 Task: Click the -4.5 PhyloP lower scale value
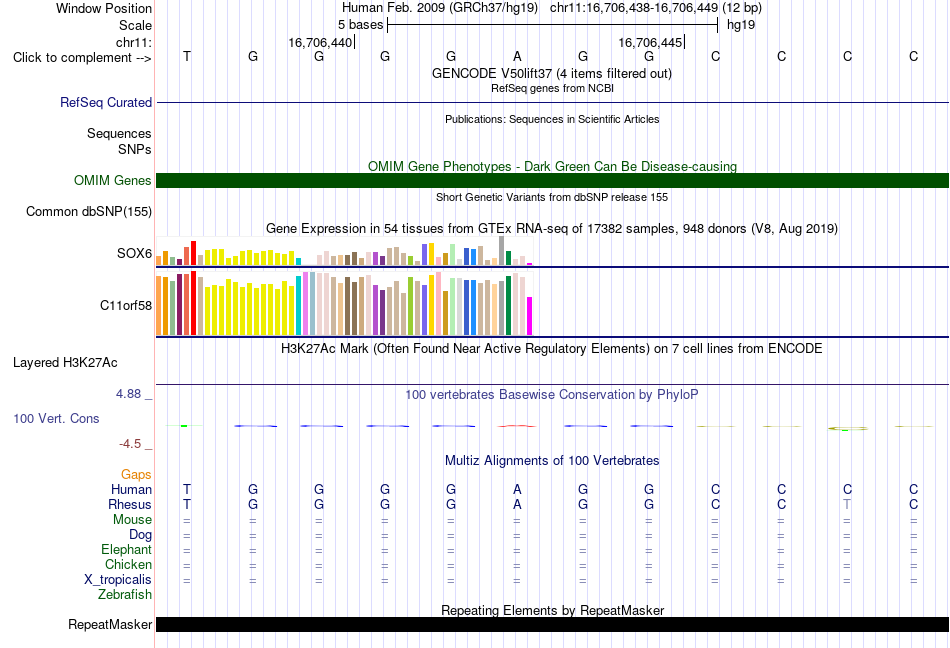[130, 444]
